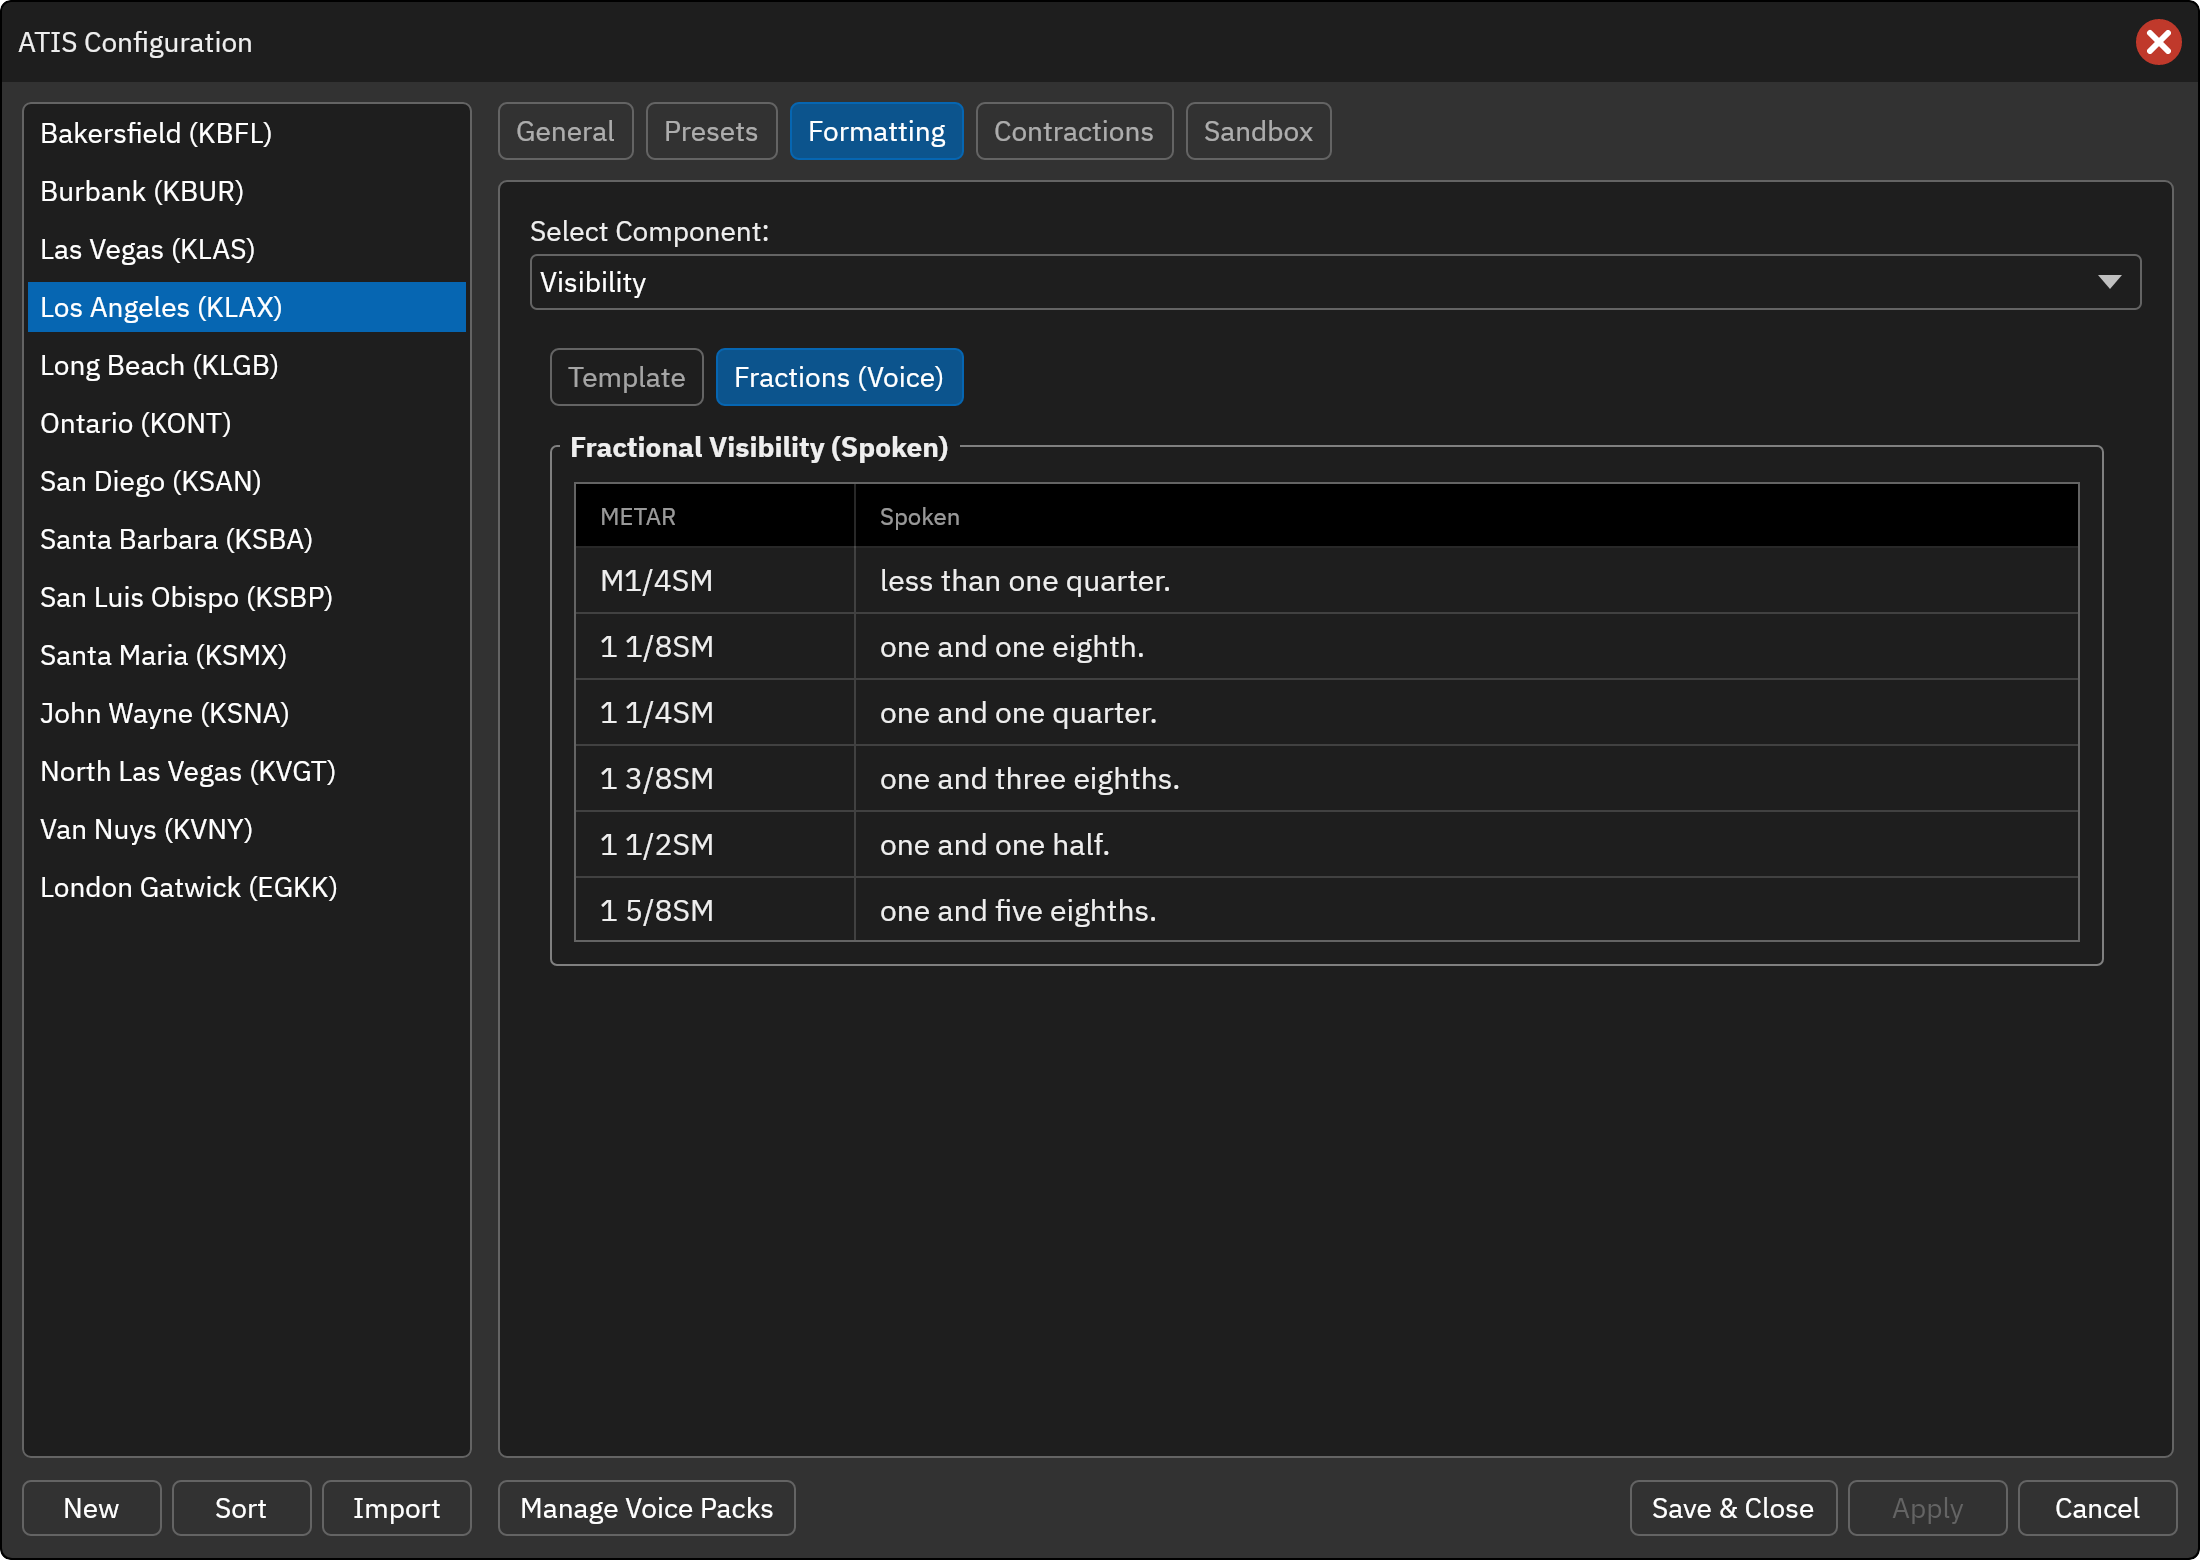Choose Las Vegas (KLAS)
Viewport: 2200px width, 1560px height.
point(246,249)
